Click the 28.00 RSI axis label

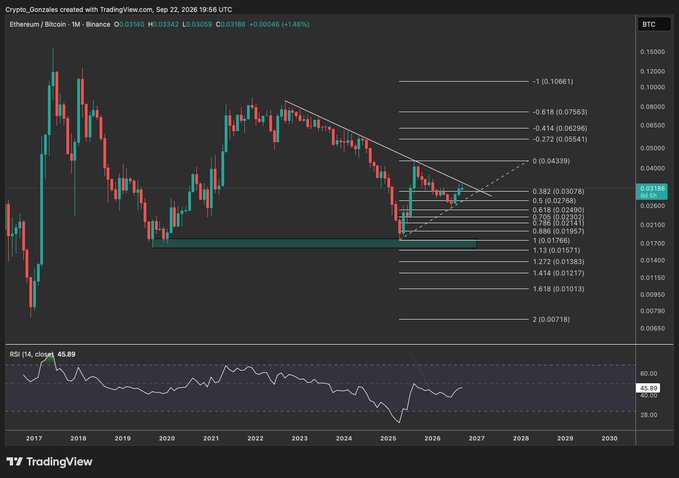click(648, 415)
